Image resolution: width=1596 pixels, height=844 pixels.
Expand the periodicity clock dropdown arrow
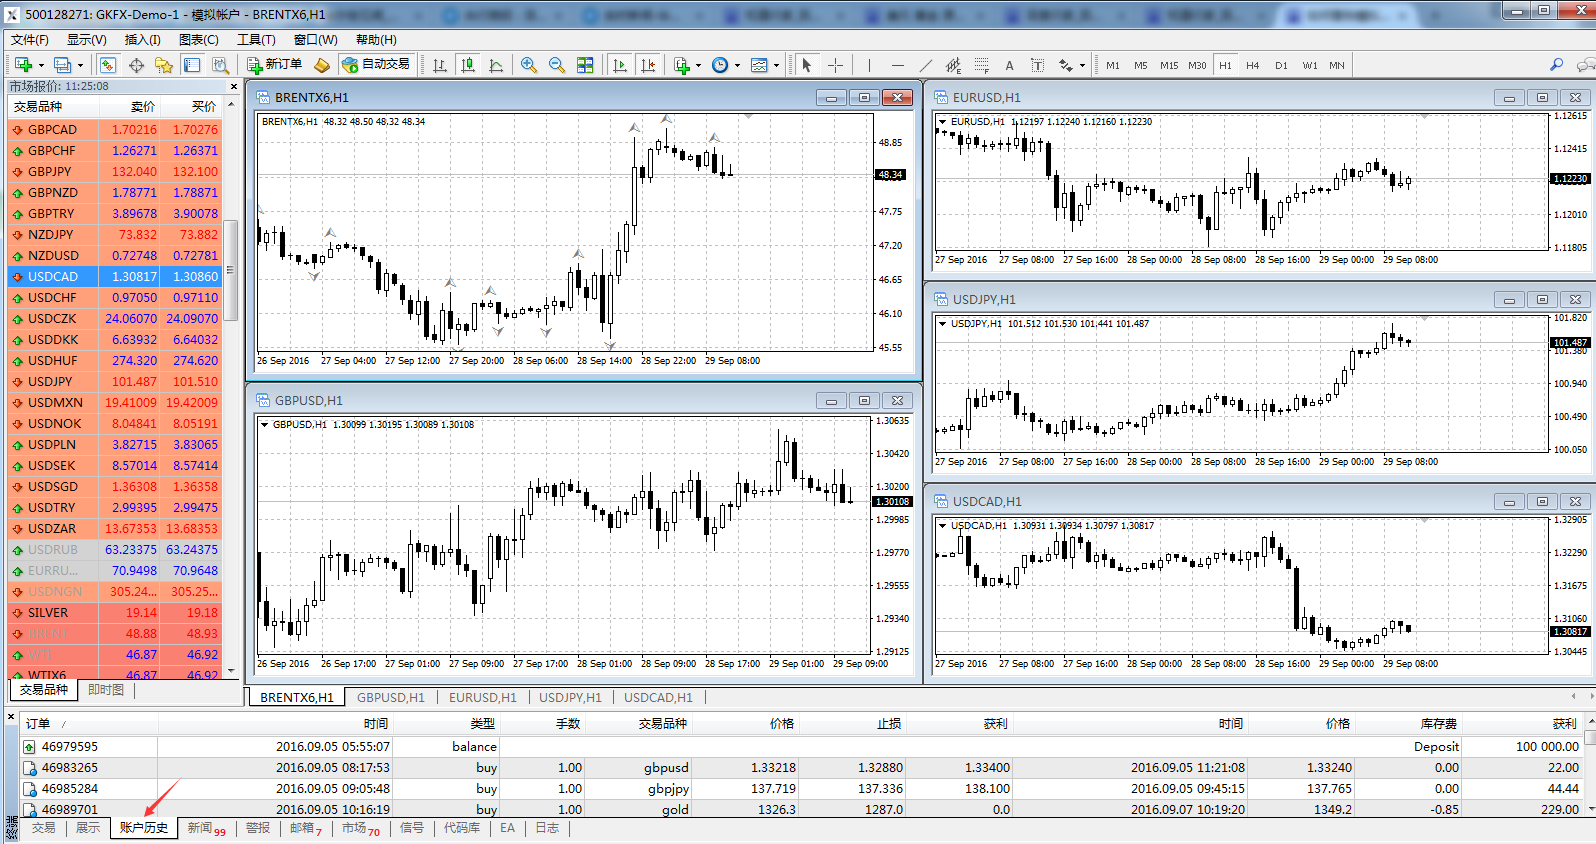point(737,65)
